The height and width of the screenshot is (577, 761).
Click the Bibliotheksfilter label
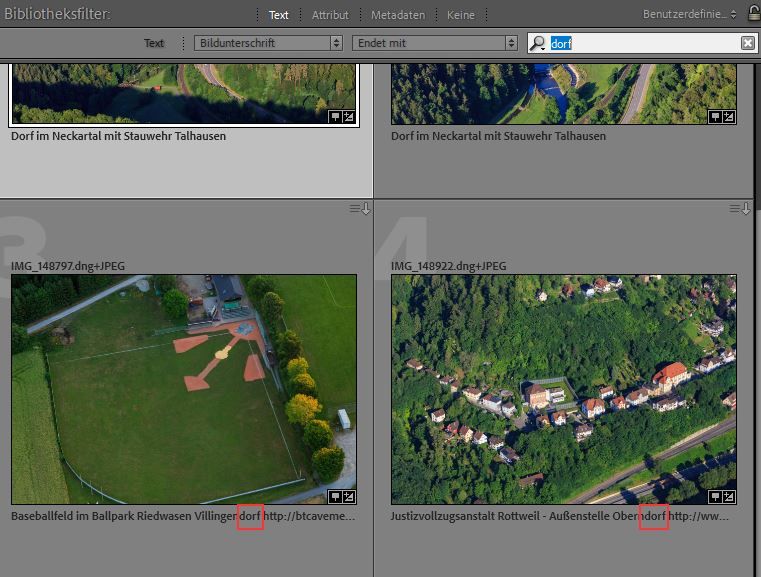click(57, 14)
